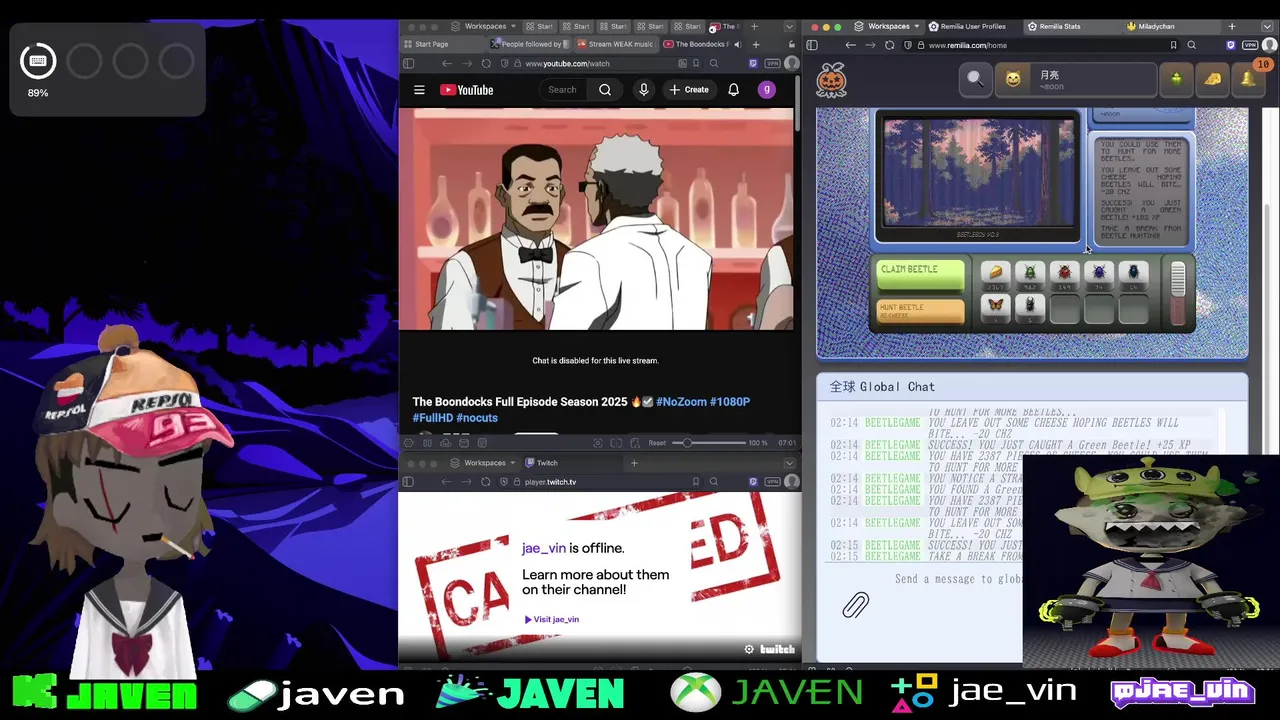This screenshot has width=1280, height=720.
Task: Expand the tab list chevron in Twitch window
Action: [x=789, y=463]
